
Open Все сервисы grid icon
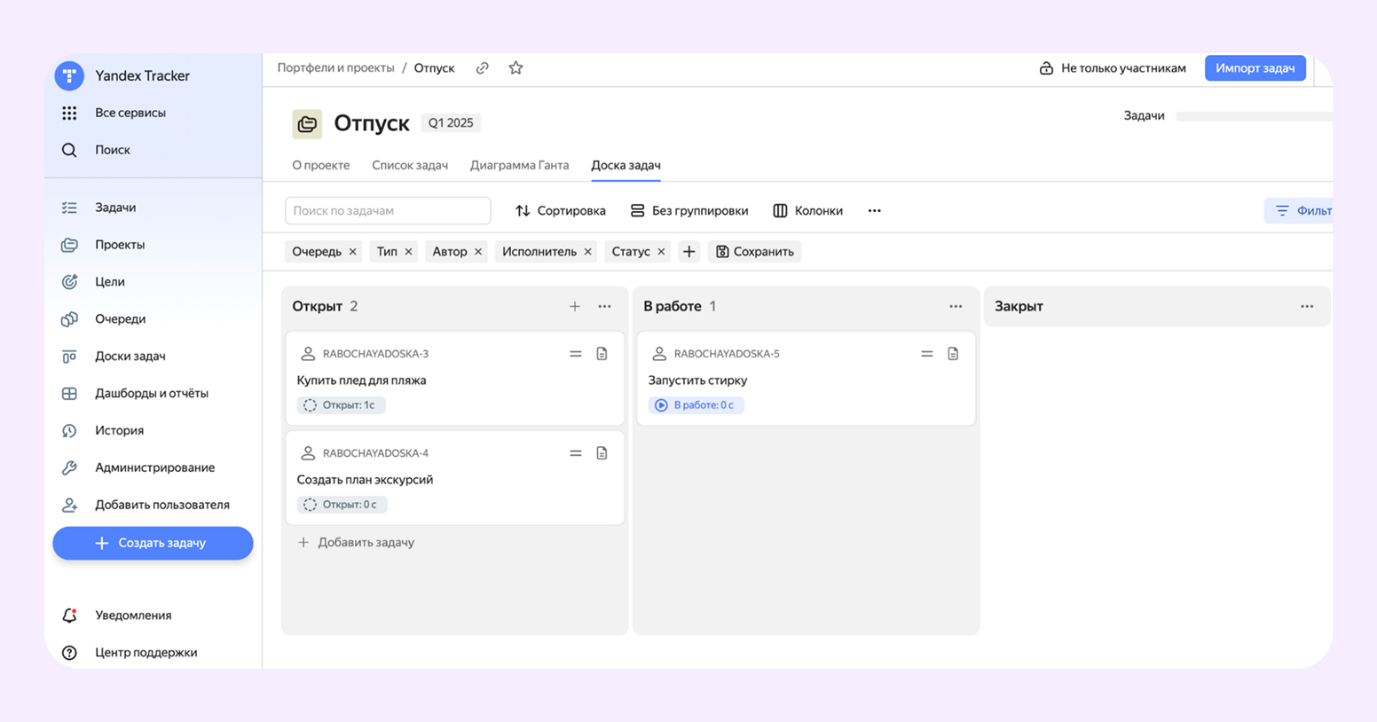[69, 113]
